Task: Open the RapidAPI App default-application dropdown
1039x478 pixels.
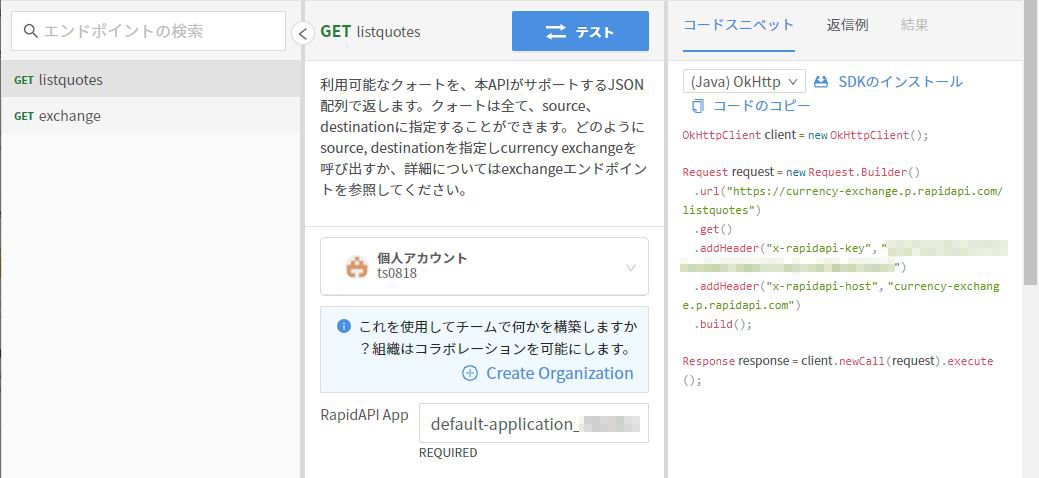Action: pos(533,423)
